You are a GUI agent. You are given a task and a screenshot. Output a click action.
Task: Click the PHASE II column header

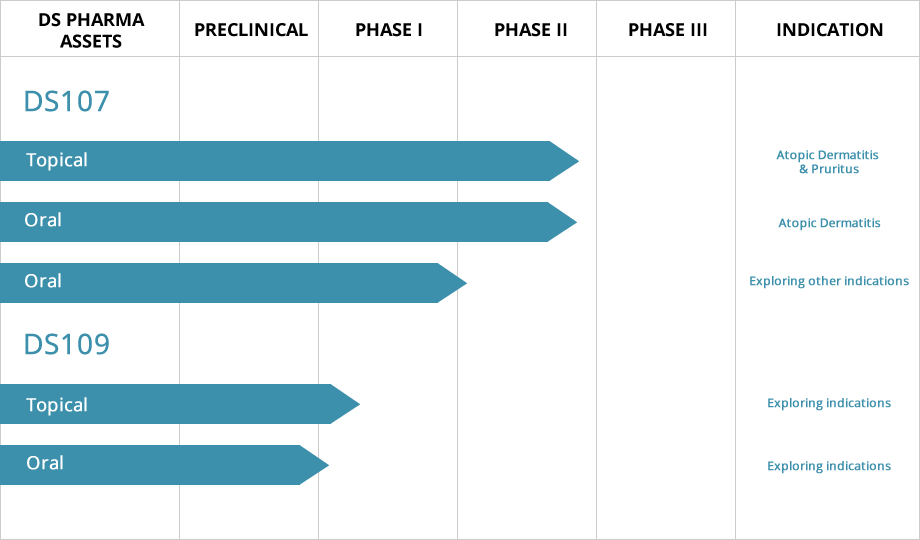(x=530, y=29)
